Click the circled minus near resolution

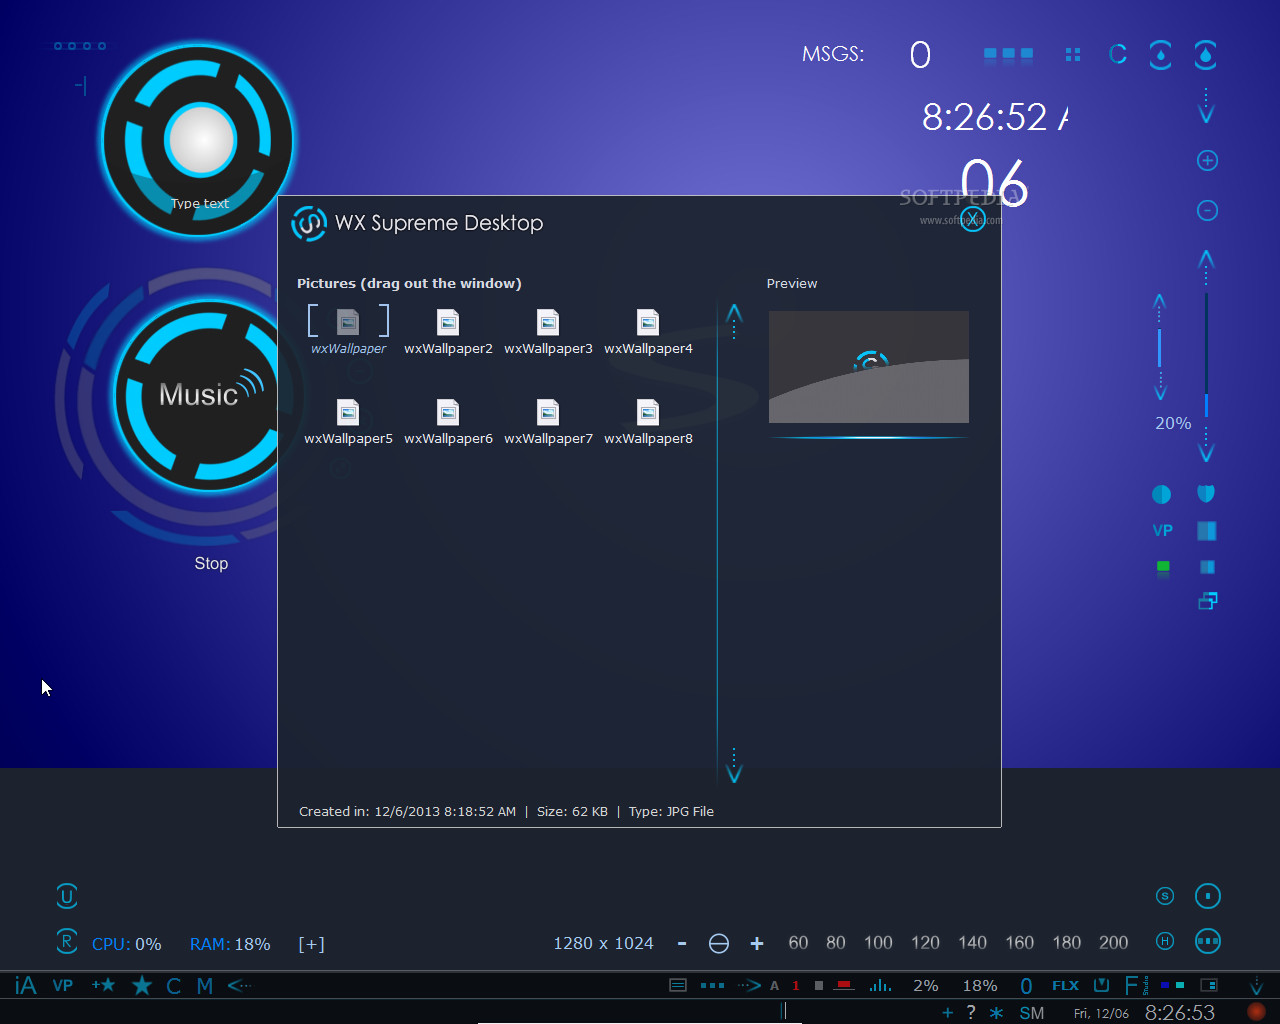[x=719, y=943]
